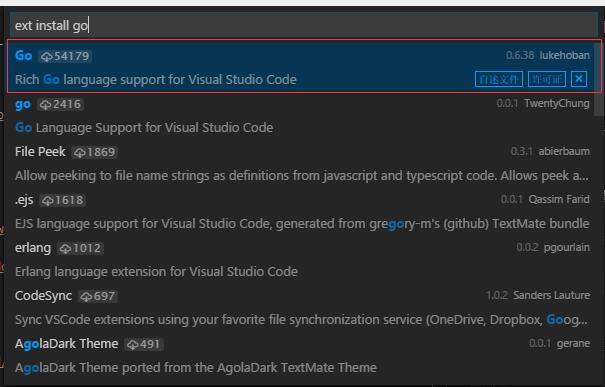Click version '0.0.1' next to Qassim Farid
The width and height of the screenshot is (605, 387).
tap(512, 199)
